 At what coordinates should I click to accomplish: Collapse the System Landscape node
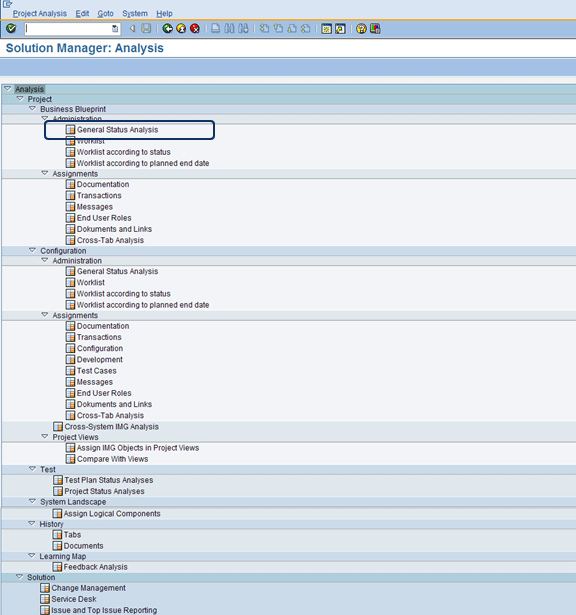33,502
